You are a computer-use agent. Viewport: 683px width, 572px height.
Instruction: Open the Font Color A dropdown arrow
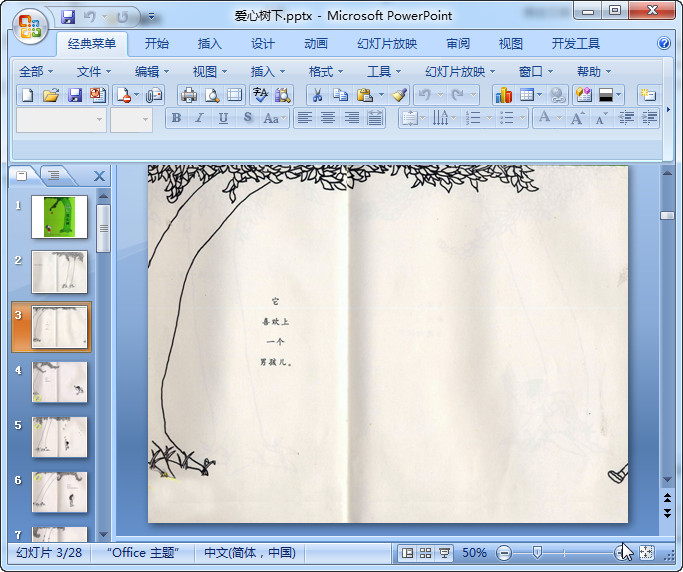tap(559, 118)
